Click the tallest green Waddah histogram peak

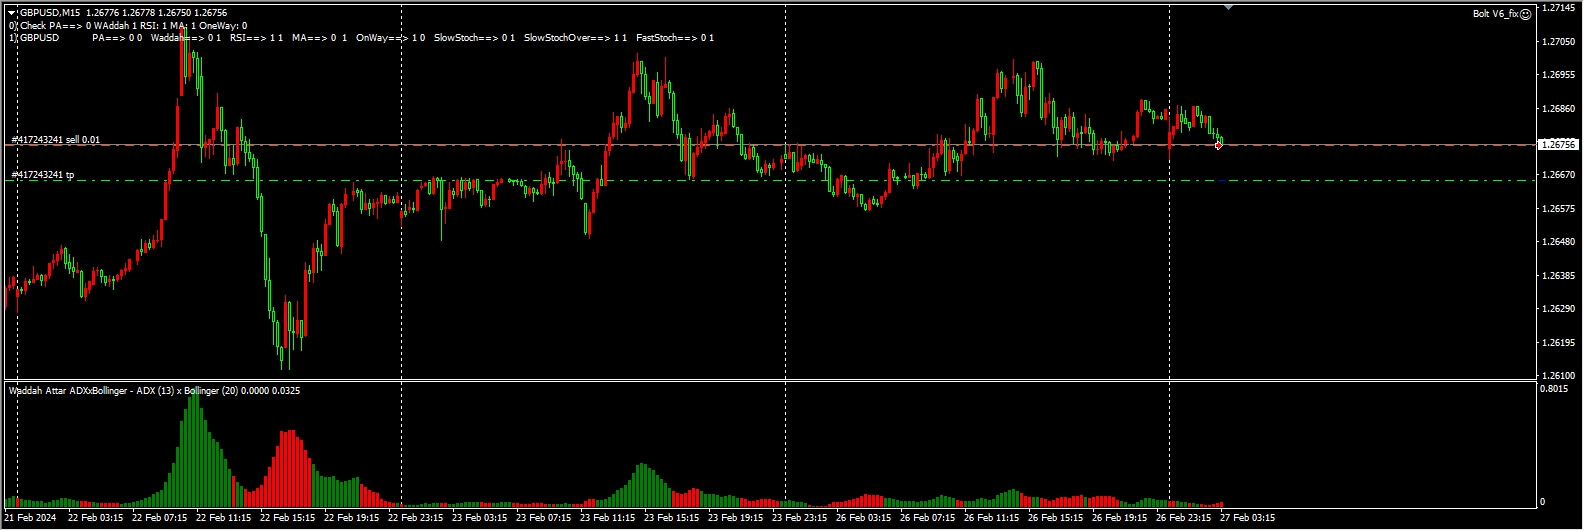point(194,450)
